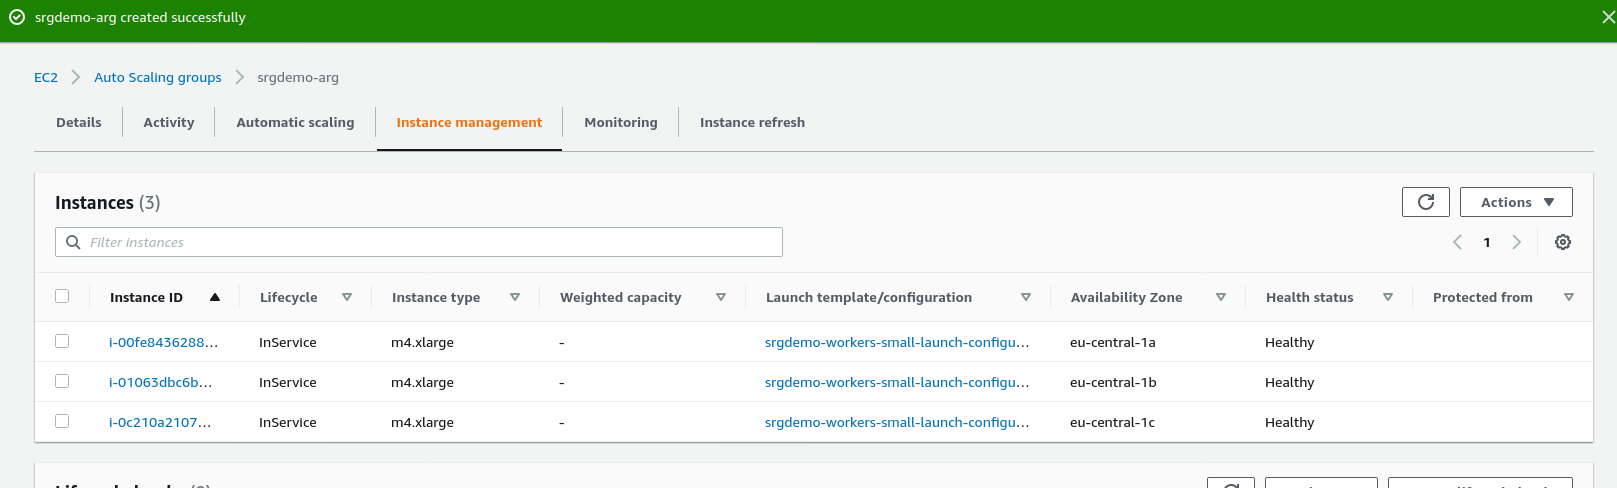
Task: Refresh the instances list
Action: pyautogui.click(x=1425, y=202)
